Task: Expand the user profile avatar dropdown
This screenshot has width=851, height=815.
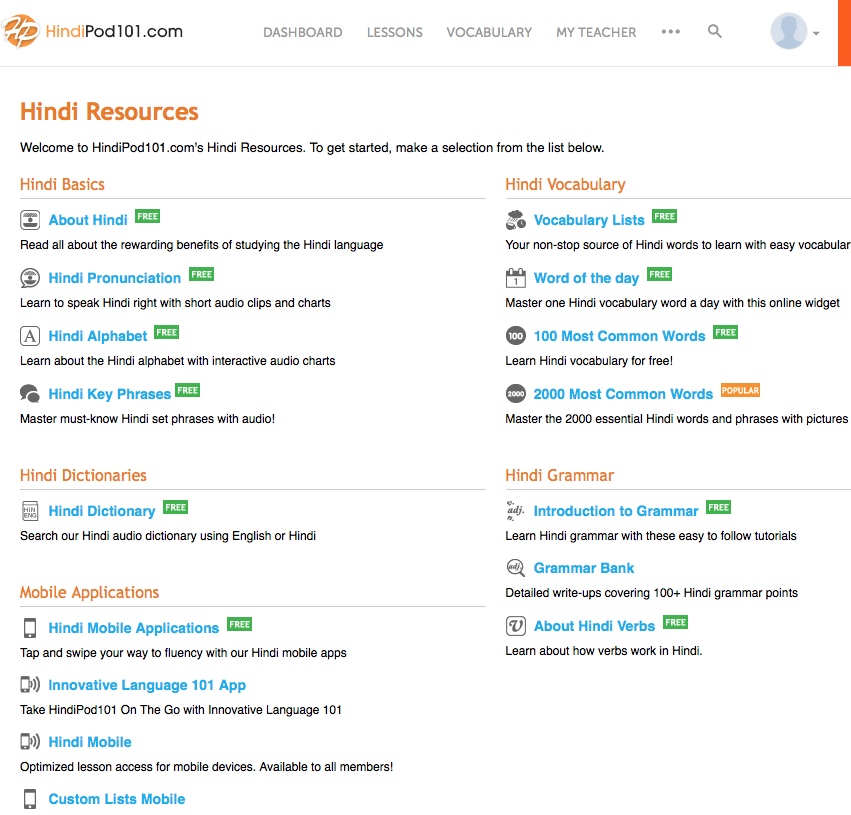Action: (795, 32)
